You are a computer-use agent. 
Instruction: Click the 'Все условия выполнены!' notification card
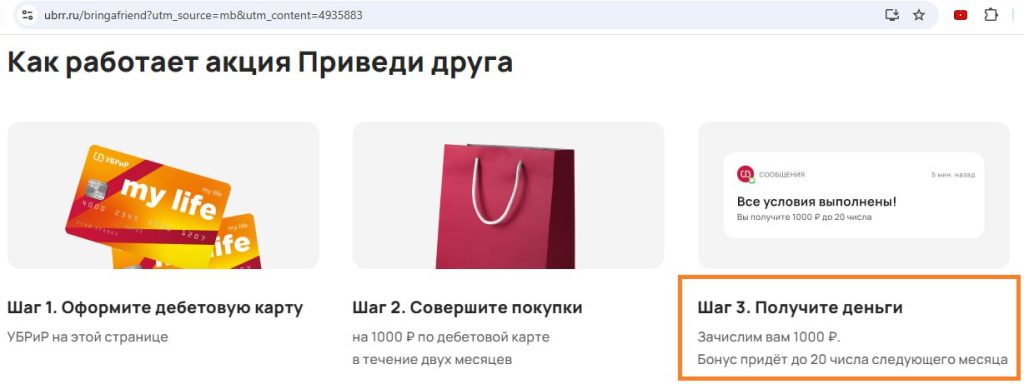[853, 195]
